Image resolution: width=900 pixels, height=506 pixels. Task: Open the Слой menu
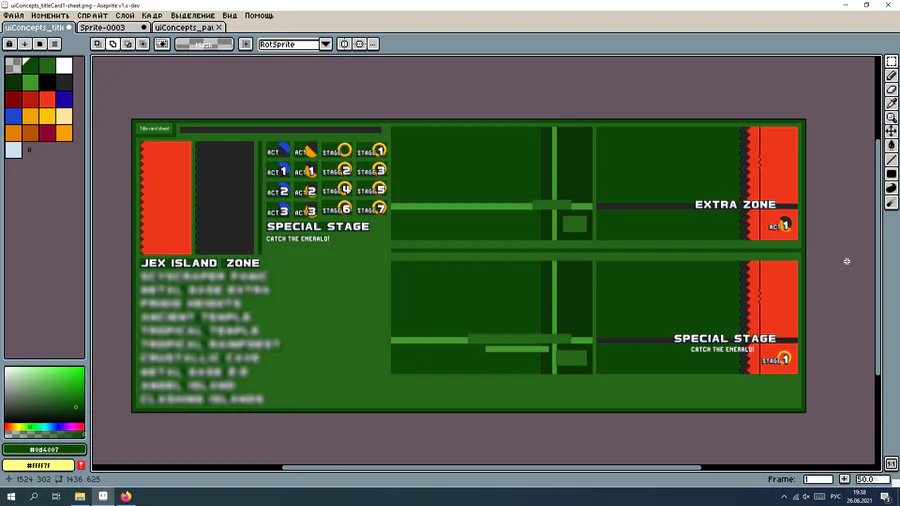click(x=125, y=15)
